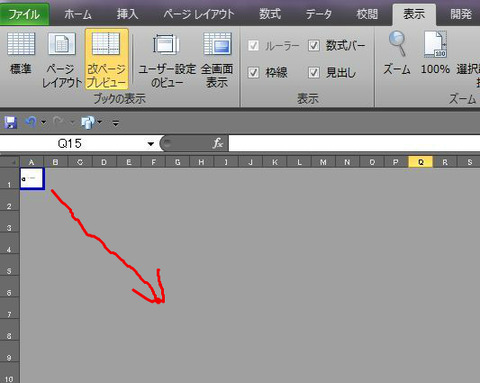Select column M header
Screen dimensions: 480x383
323,162
